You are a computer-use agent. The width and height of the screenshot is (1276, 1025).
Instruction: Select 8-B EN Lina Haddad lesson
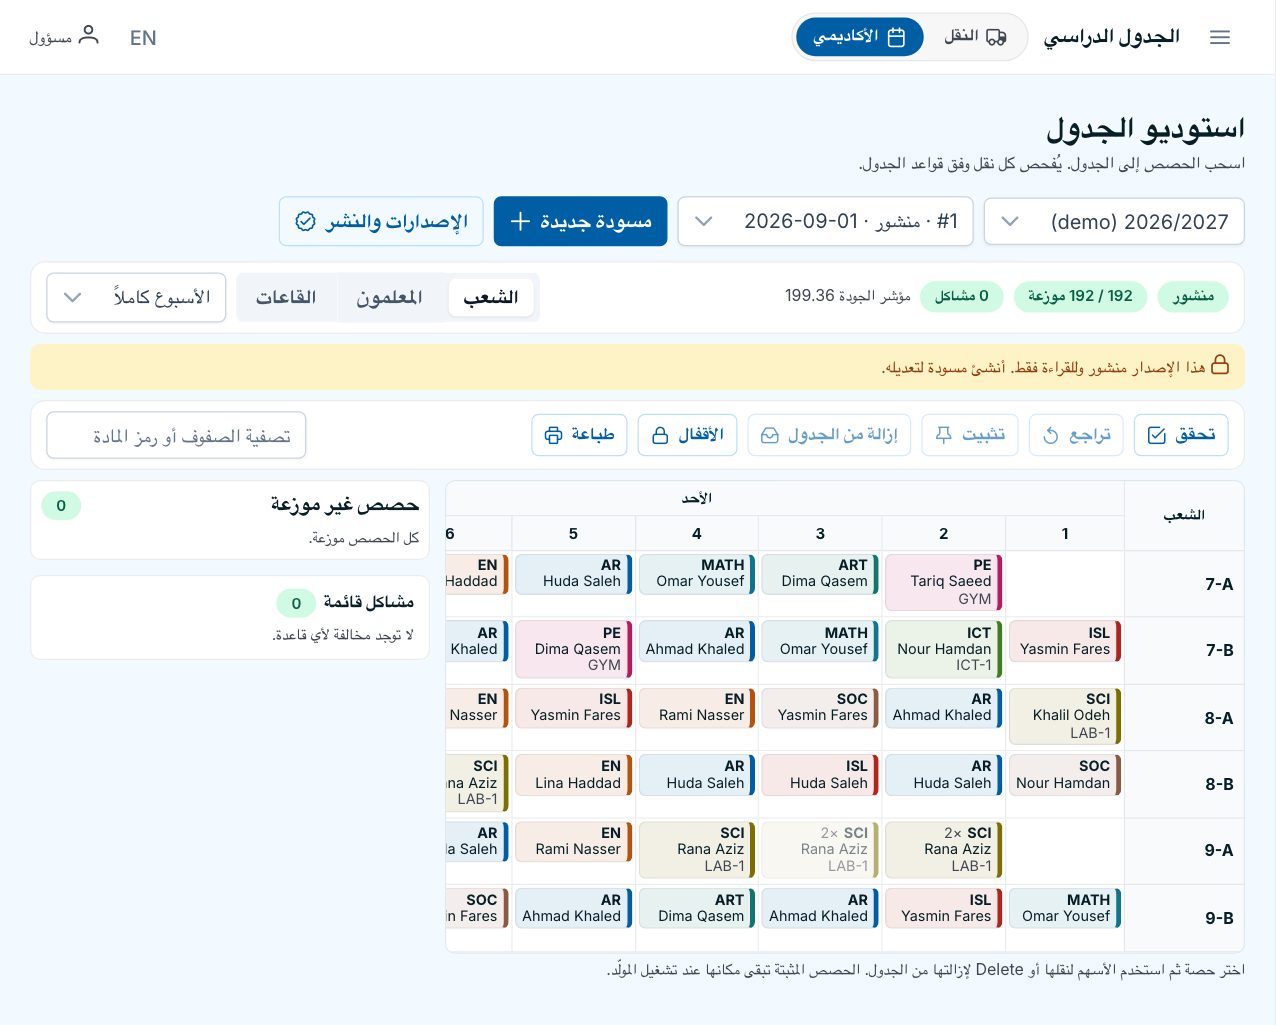pyautogui.click(x=574, y=775)
